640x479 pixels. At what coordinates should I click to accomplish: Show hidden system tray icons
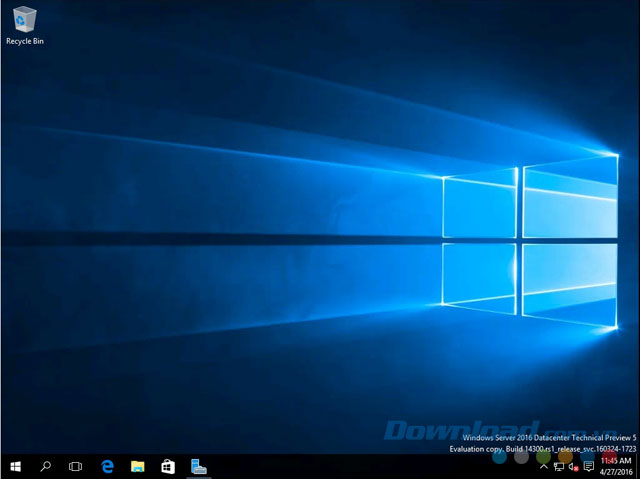pos(544,466)
